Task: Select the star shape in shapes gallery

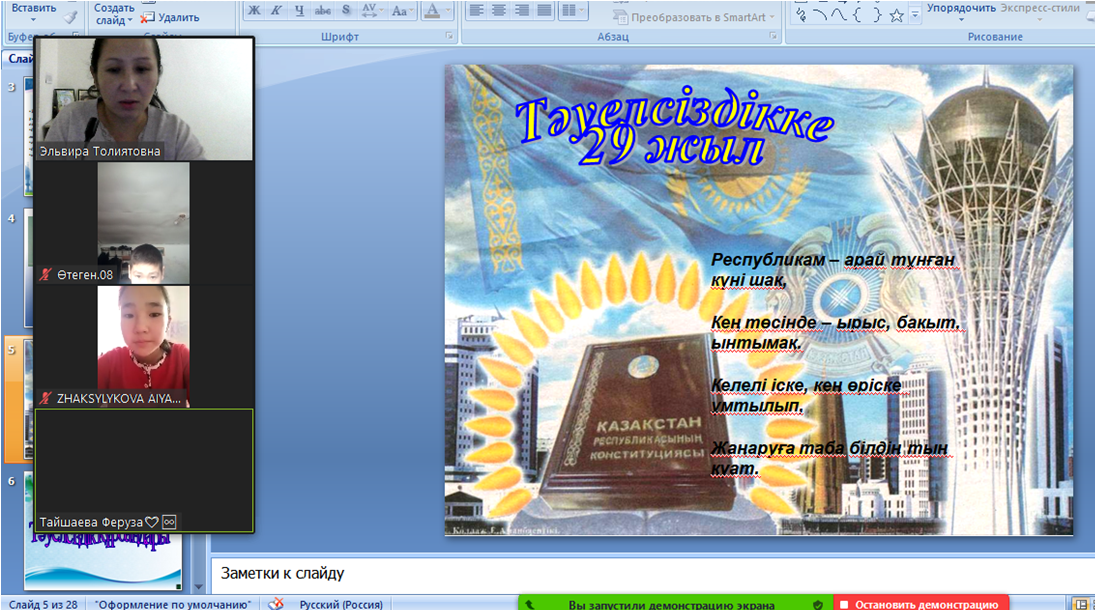Action: [897, 16]
